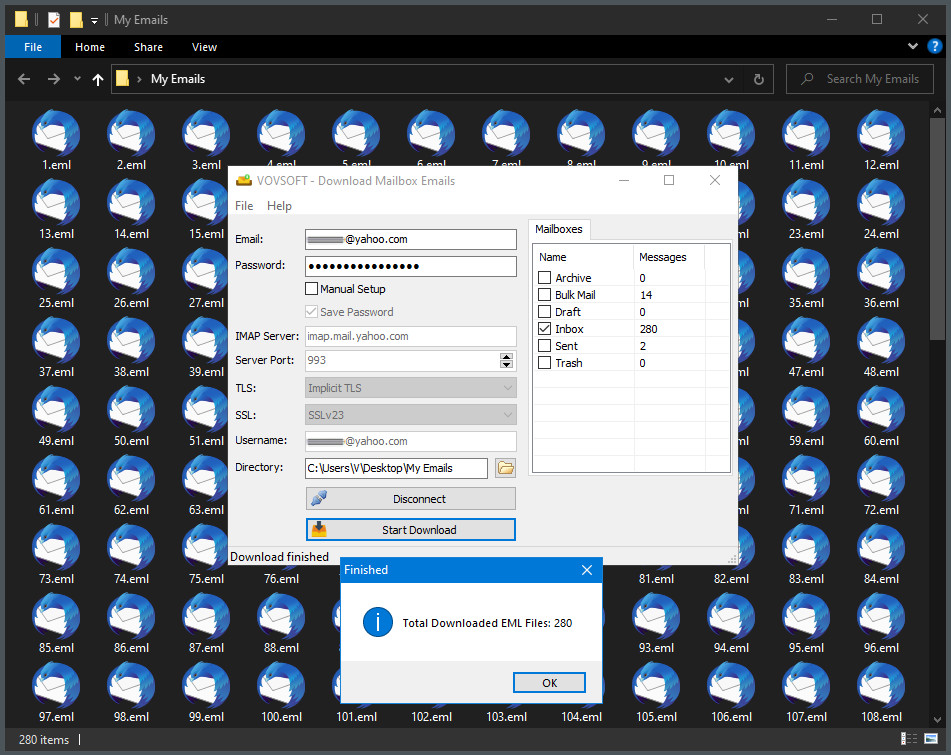Select the 108.eml file icon
The width and height of the screenshot is (951, 755).
[x=882, y=686]
